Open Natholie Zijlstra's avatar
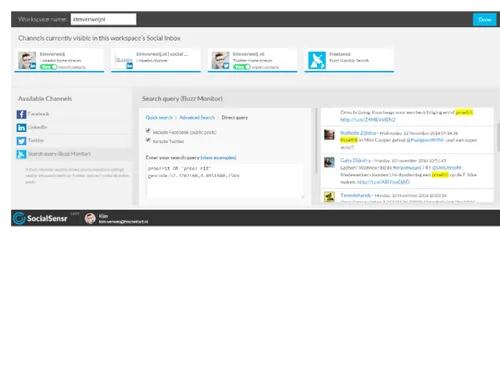Screen dimensions: 500x375 (329, 135)
